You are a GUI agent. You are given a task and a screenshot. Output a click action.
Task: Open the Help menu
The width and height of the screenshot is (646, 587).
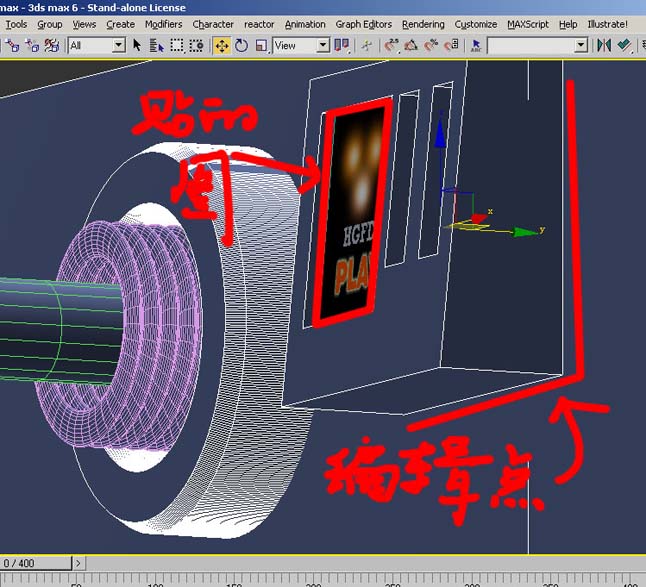pyautogui.click(x=568, y=24)
